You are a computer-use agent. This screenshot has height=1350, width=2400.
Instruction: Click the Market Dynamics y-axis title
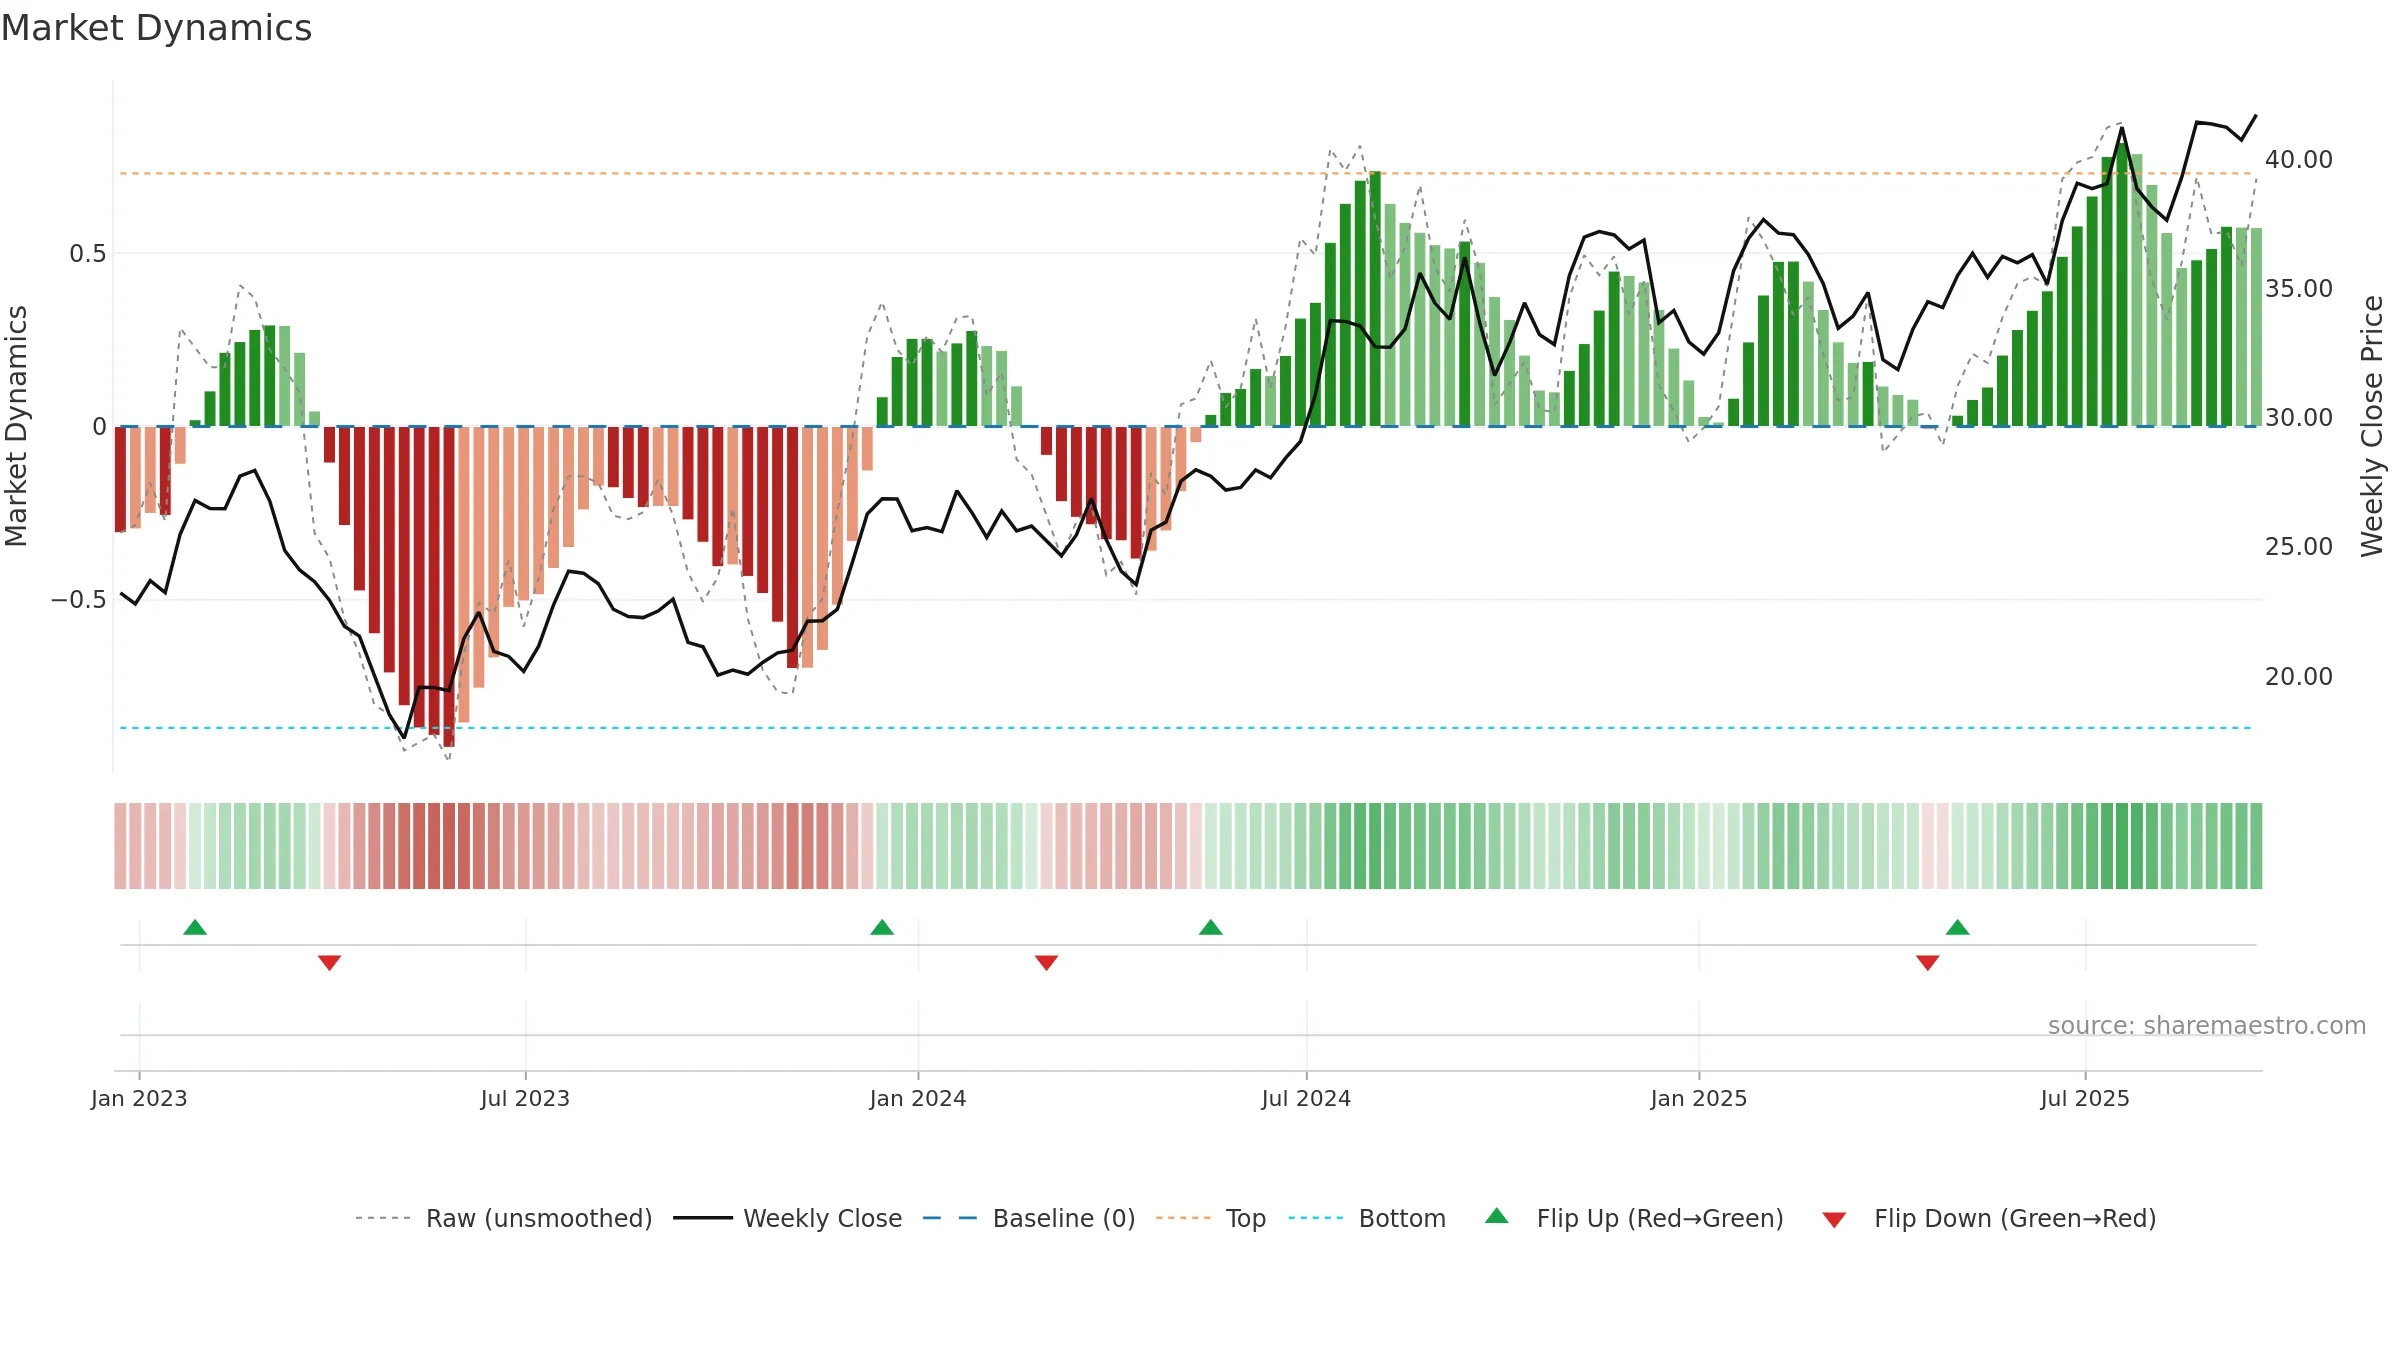(x=16, y=426)
